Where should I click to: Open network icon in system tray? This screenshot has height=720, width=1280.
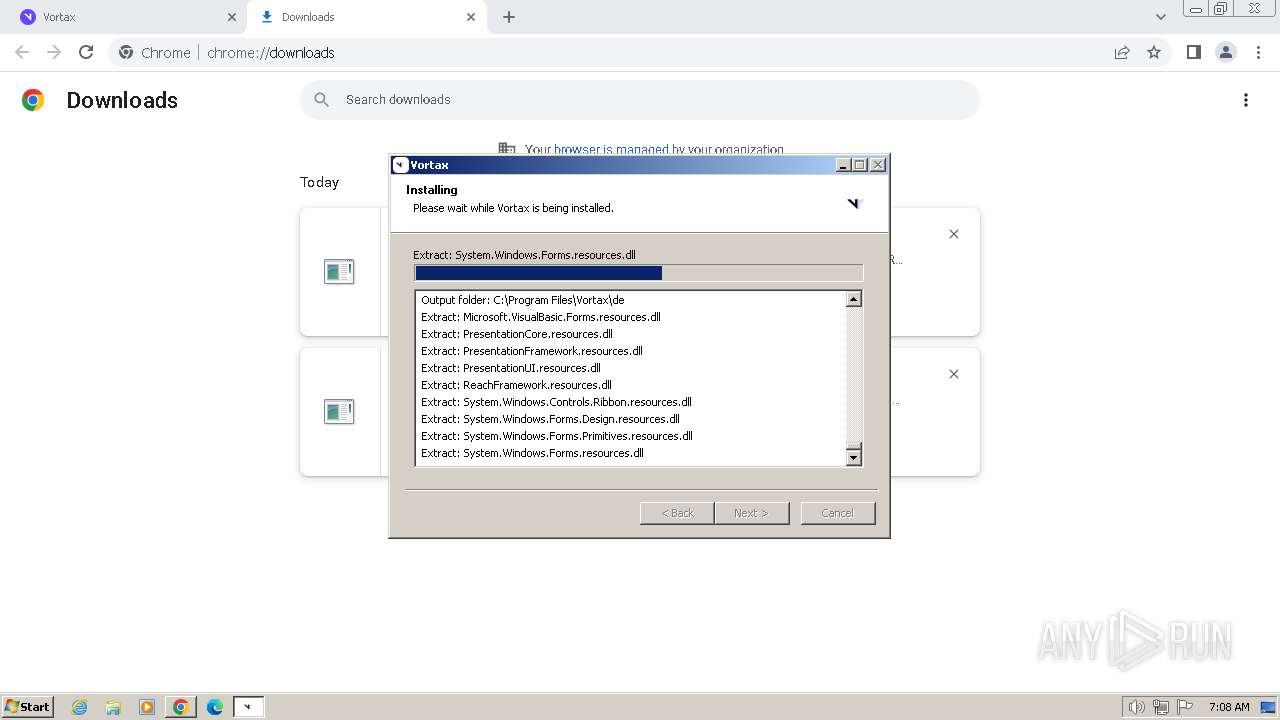pyautogui.click(x=1161, y=707)
